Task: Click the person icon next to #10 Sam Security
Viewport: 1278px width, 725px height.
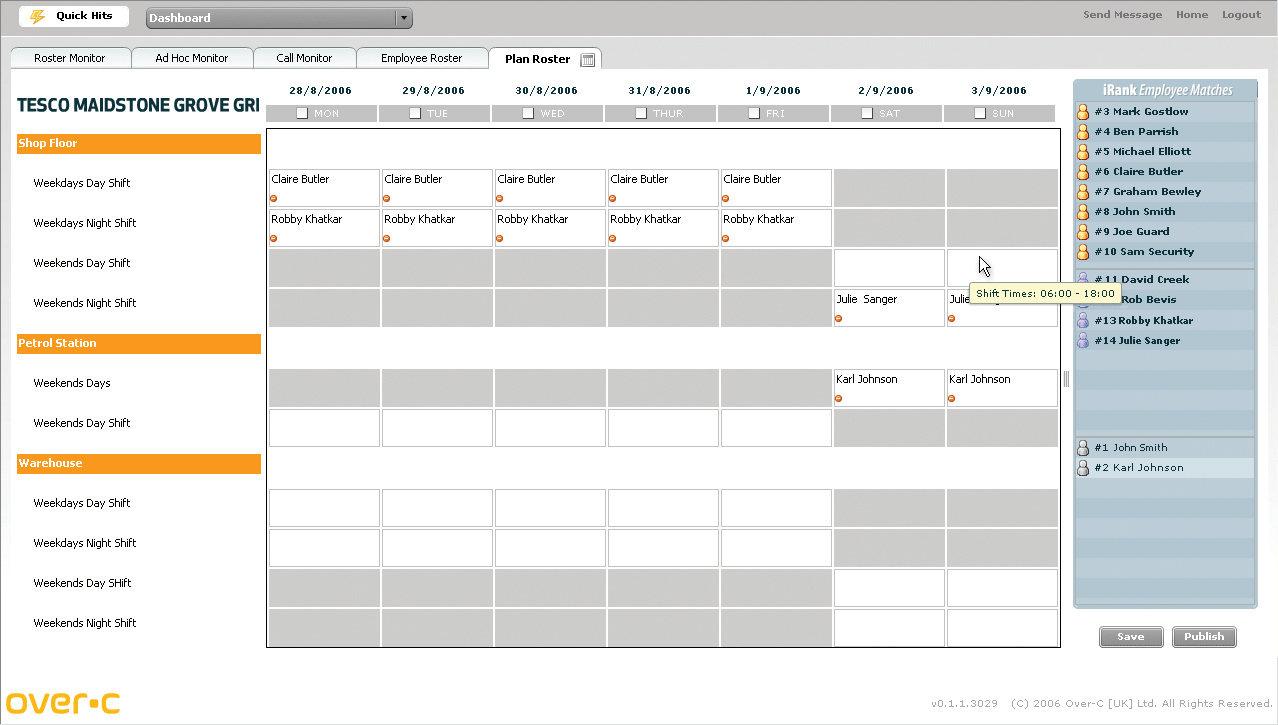Action: tap(1082, 252)
